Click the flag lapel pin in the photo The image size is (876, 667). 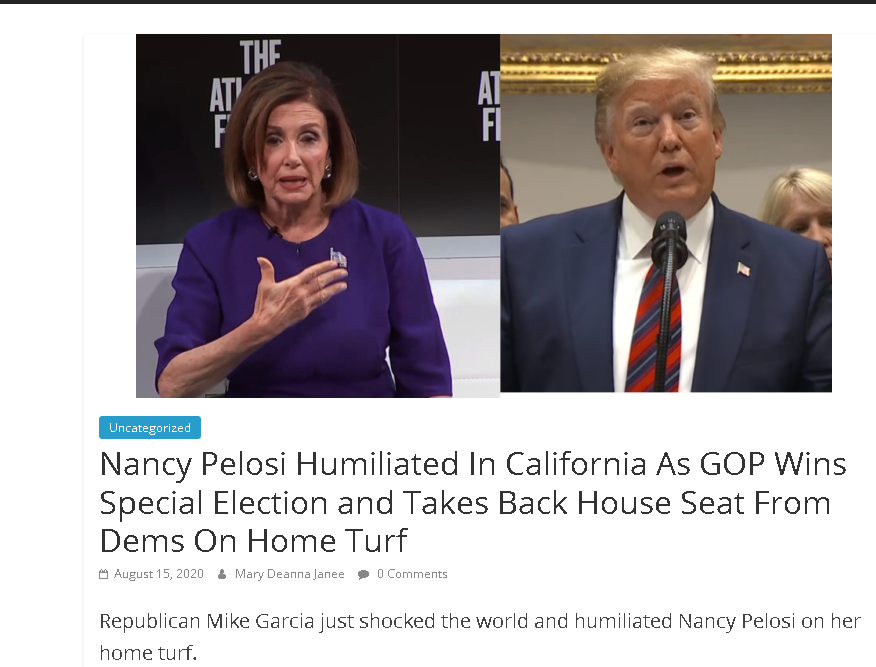[743, 268]
